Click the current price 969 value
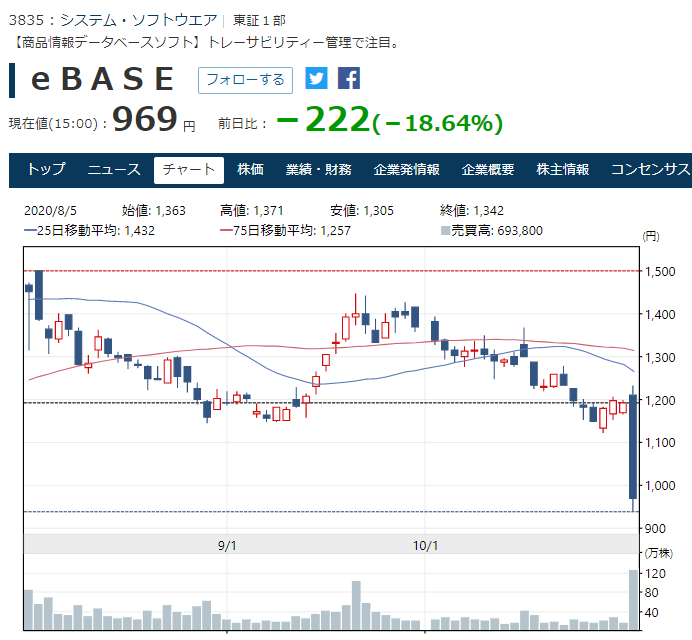 [x=145, y=119]
